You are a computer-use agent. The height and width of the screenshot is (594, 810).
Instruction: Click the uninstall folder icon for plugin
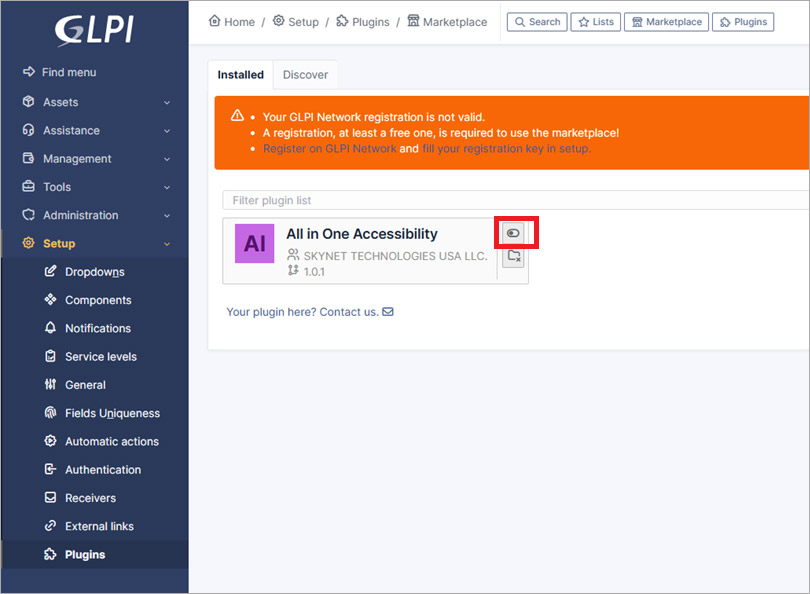[513, 257]
